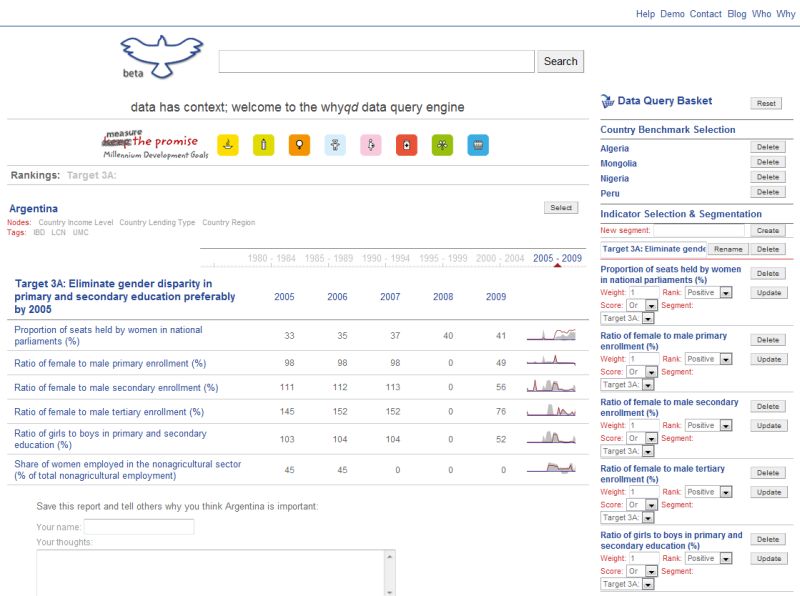This screenshot has height=596, width=800.
Task: Open sparkline for female to male tertiary enrollment
Action: (x=551, y=410)
